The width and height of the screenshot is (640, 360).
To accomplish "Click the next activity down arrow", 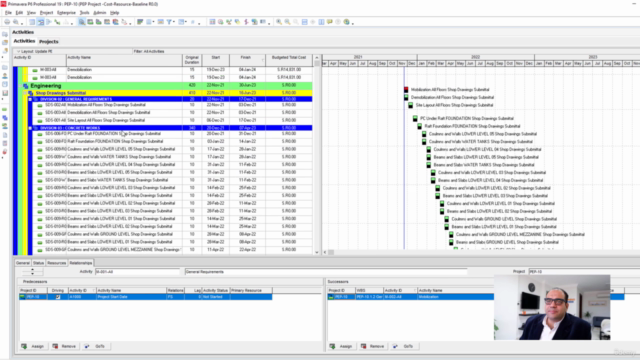I will point(32,273).
